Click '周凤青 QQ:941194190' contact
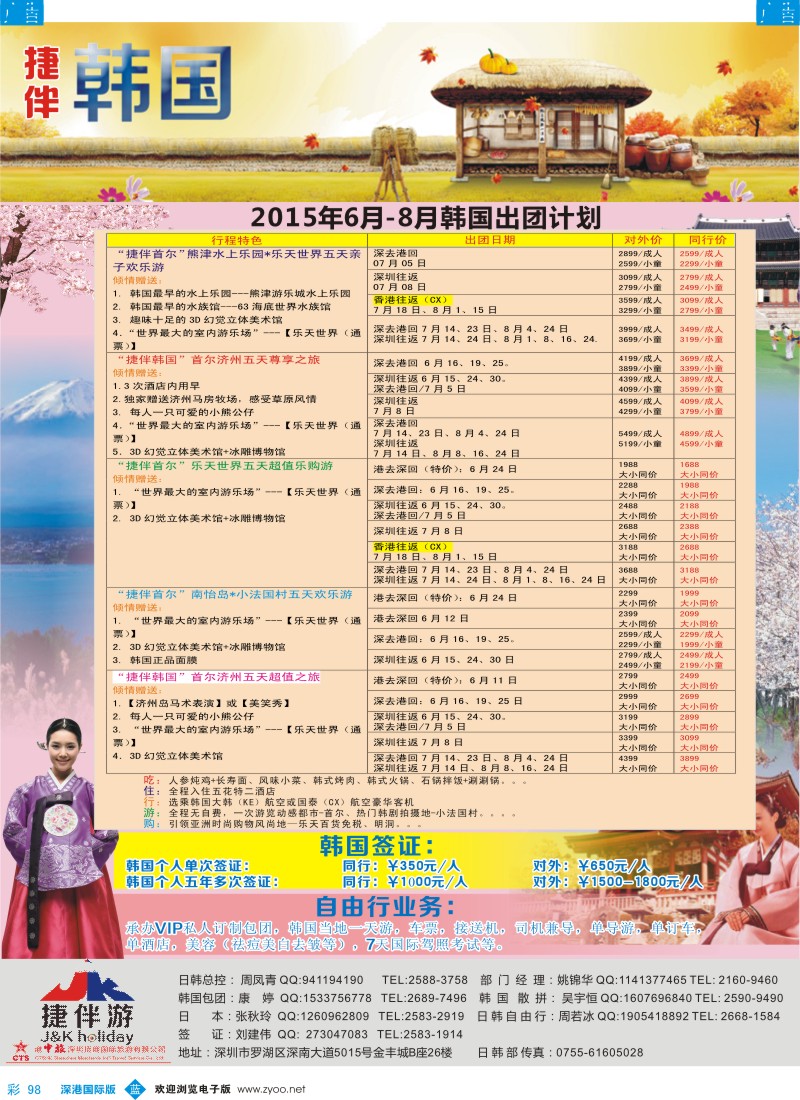 coord(302,980)
